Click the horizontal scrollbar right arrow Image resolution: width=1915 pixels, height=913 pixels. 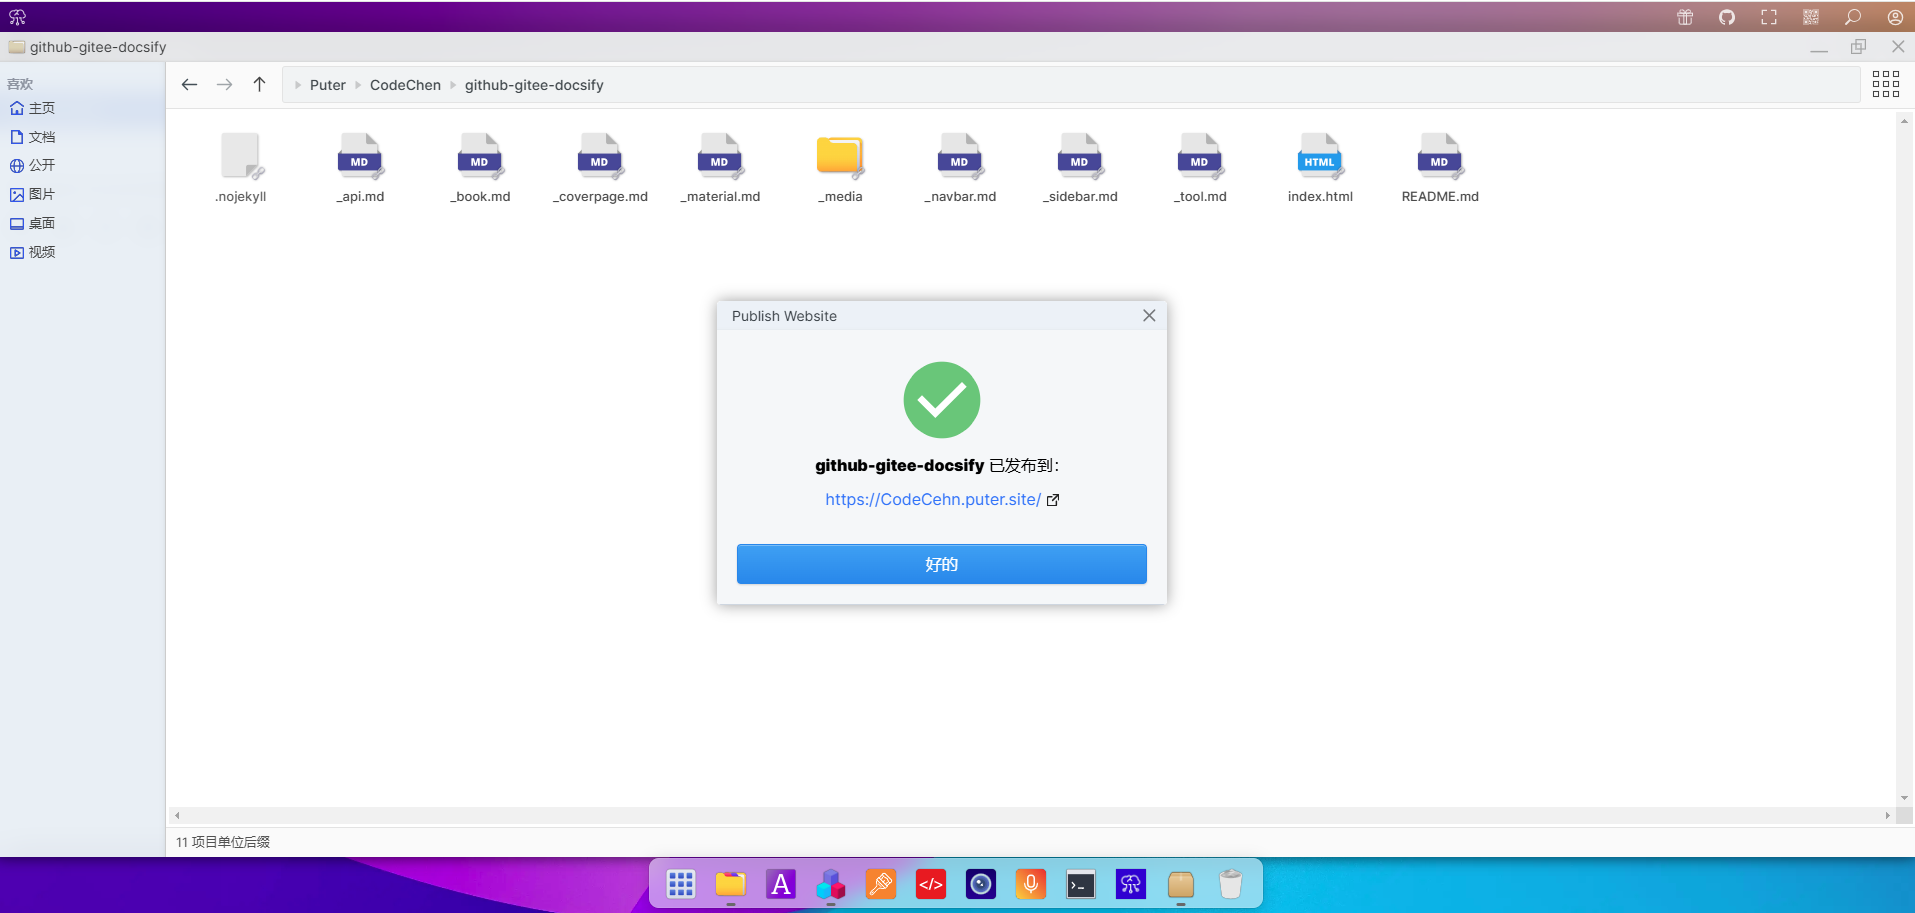click(x=1888, y=816)
